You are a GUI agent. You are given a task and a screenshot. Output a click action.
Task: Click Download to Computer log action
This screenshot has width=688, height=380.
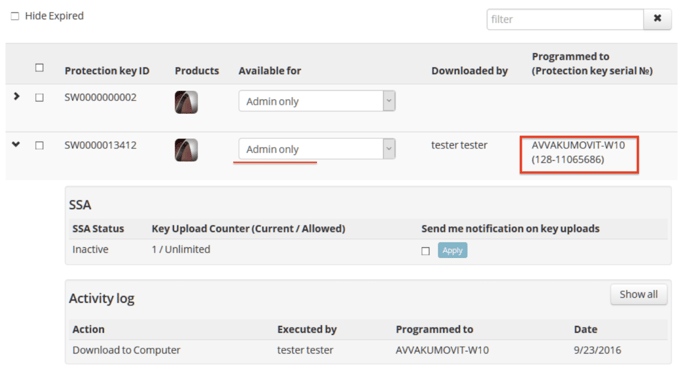coord(126,350)
